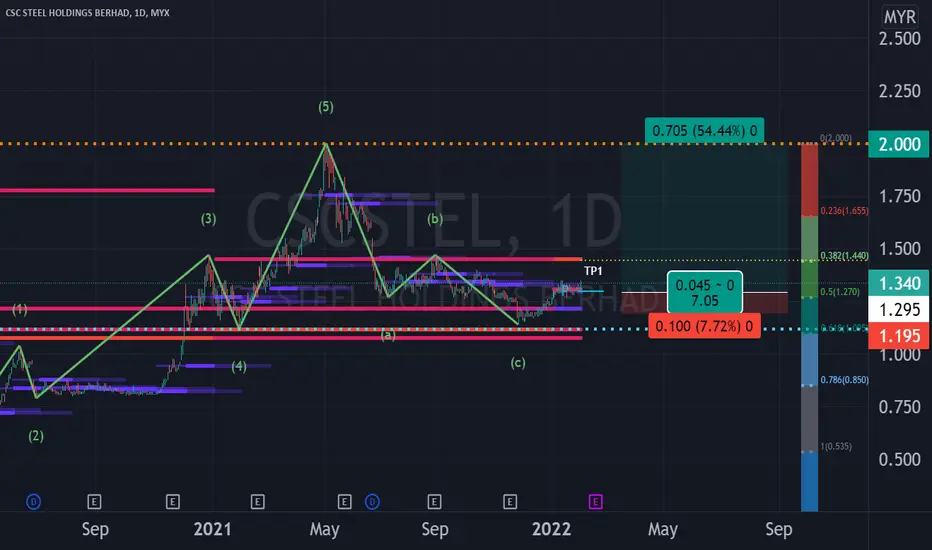Image resolution: width=932 pixels, height=550 pixels.
Task: Click the blue D dividend marker after May 2021
Action: (x=372, y=502)
